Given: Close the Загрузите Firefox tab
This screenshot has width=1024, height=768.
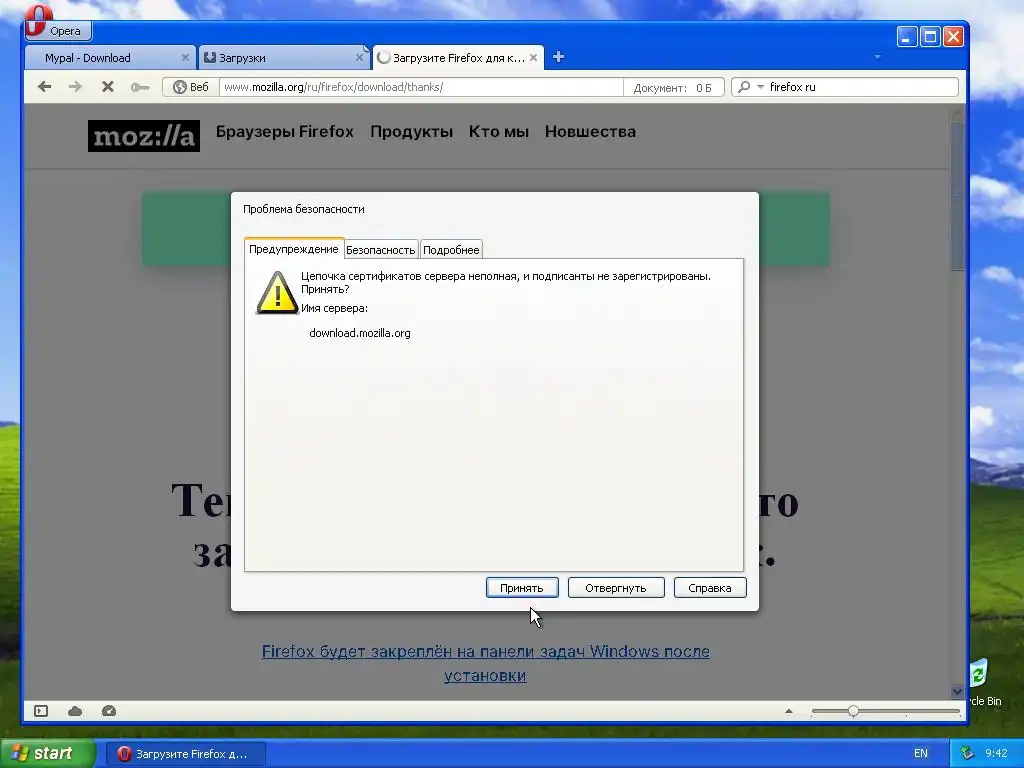Looking at the screenshot, I should click(534, 57).
